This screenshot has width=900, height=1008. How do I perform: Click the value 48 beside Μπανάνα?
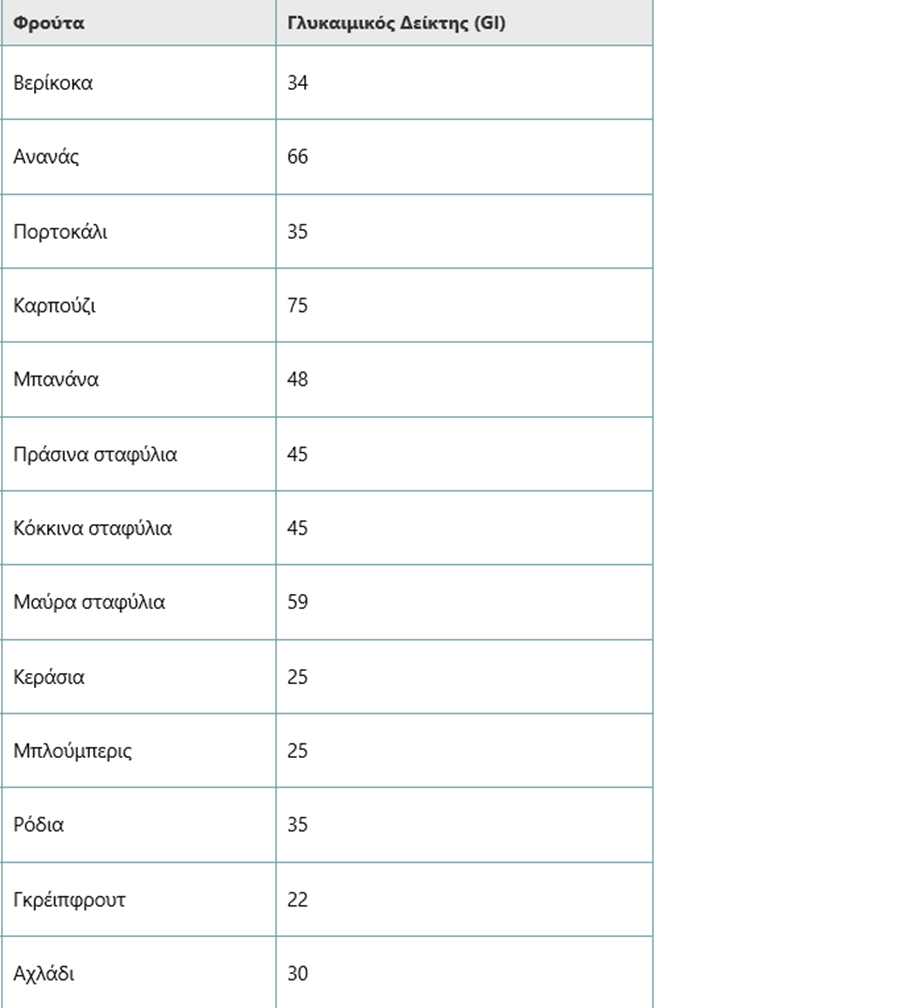(298, 379)
